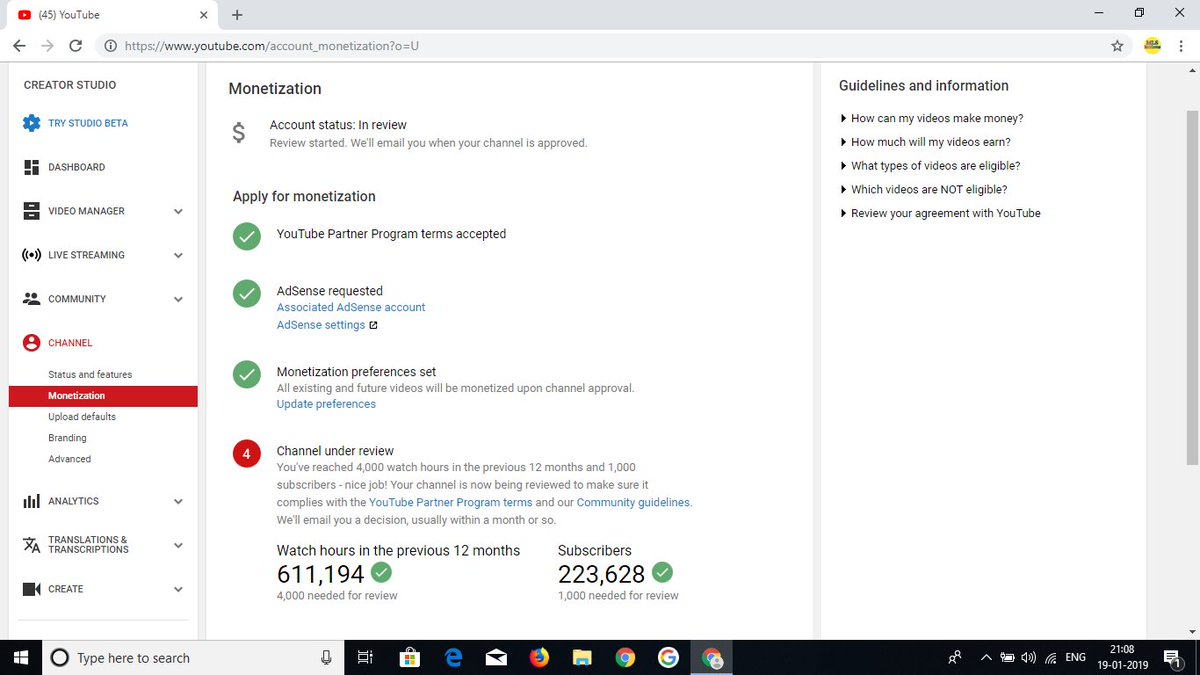Open the Associated AdSense account link
The height and width of the screenshot is (675, 1200).
[351, 307]
